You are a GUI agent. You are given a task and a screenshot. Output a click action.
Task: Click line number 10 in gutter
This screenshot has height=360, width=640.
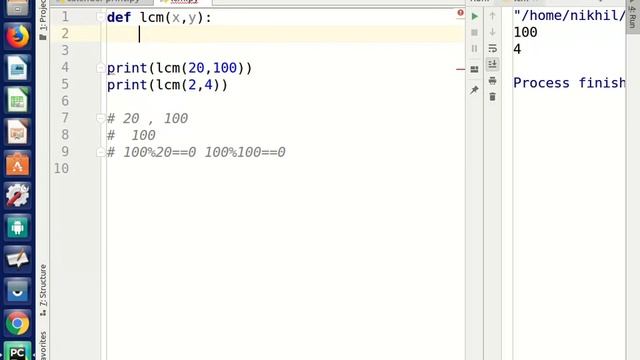pos(61,169)
